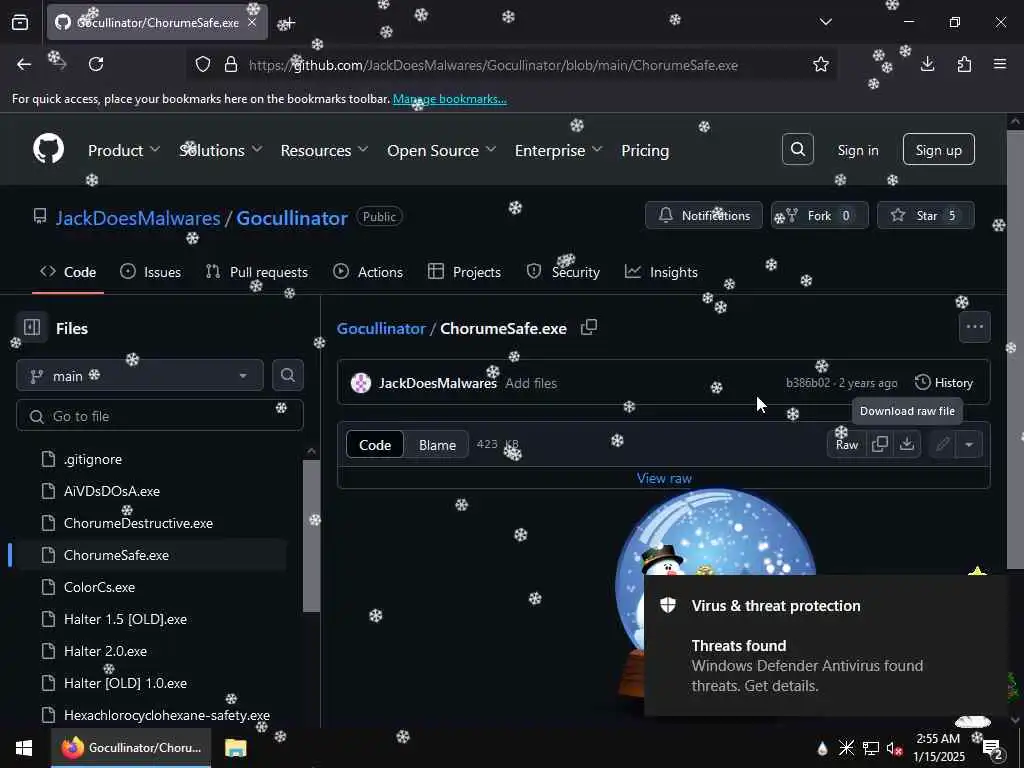View file History
The image size is (1024, 768).
[944, 383]
